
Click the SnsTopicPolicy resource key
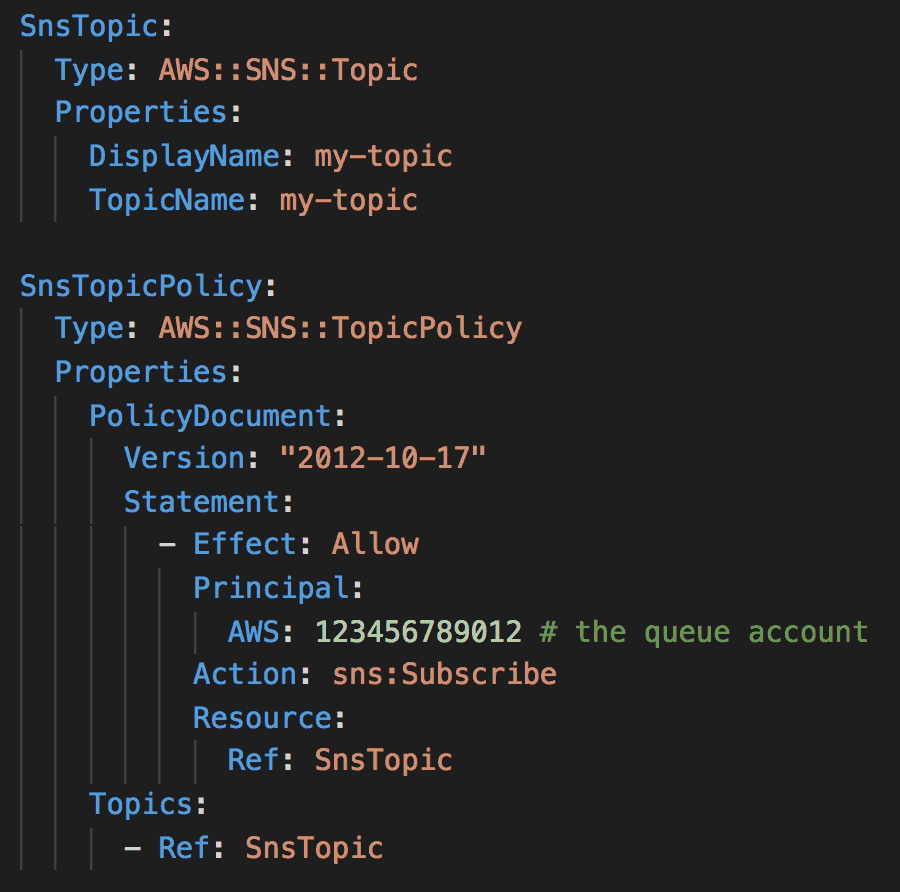tap(141, 286)
